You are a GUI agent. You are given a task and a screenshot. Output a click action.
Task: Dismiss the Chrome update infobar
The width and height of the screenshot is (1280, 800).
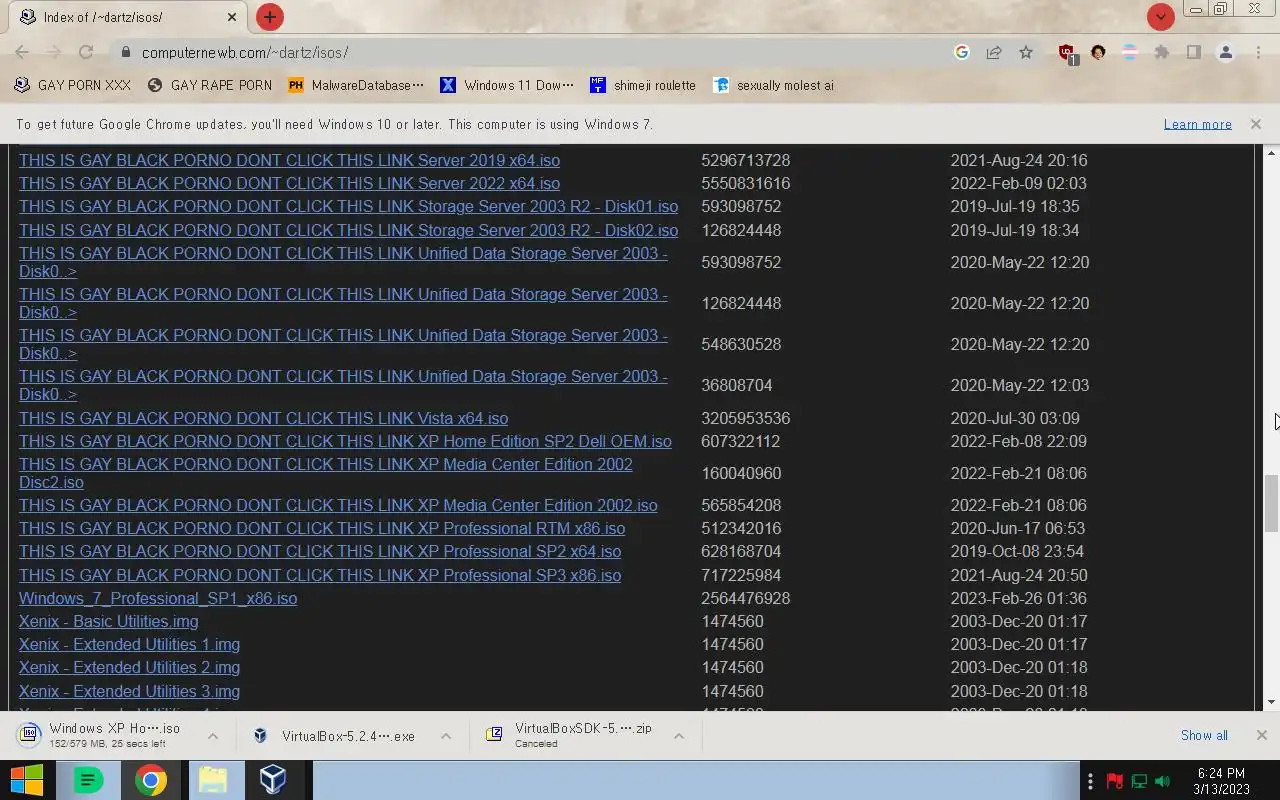tap(1255, 124)
